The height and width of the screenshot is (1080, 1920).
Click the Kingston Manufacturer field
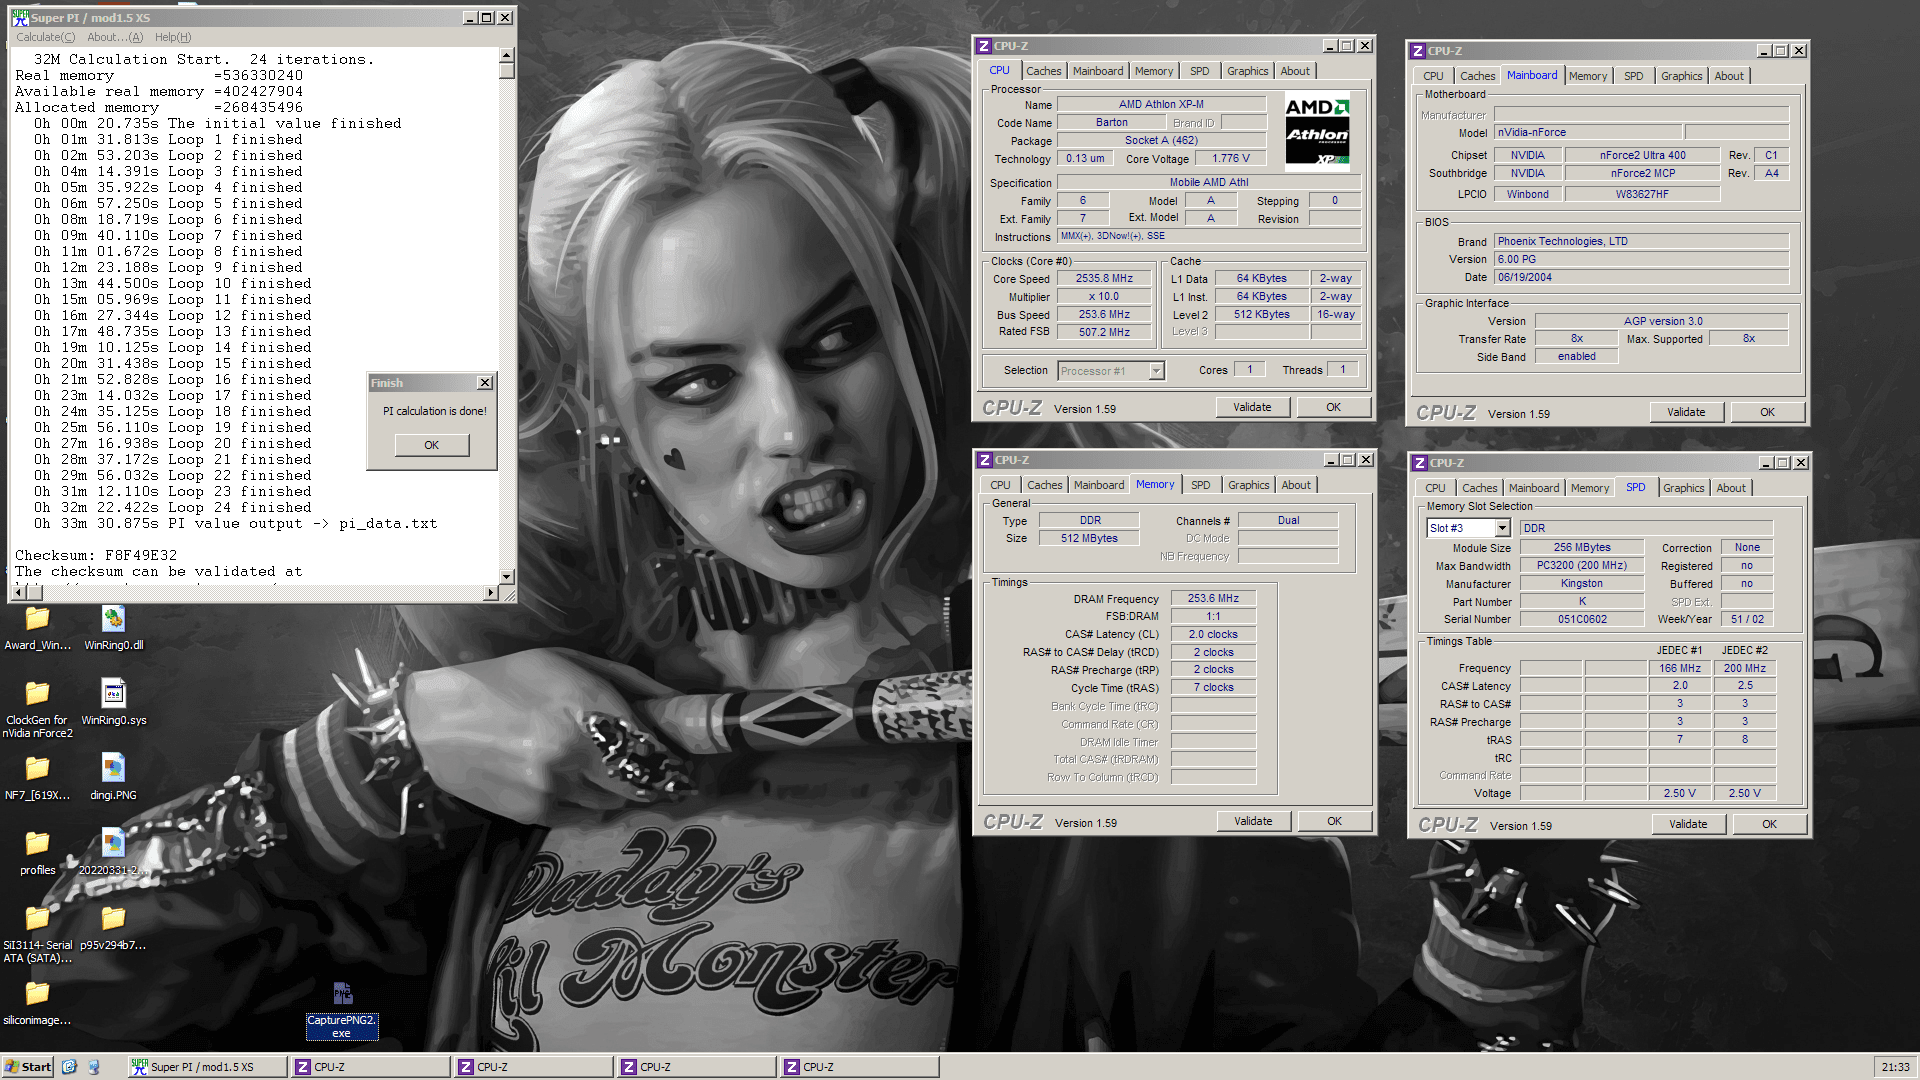click(x=1581, y=584)
